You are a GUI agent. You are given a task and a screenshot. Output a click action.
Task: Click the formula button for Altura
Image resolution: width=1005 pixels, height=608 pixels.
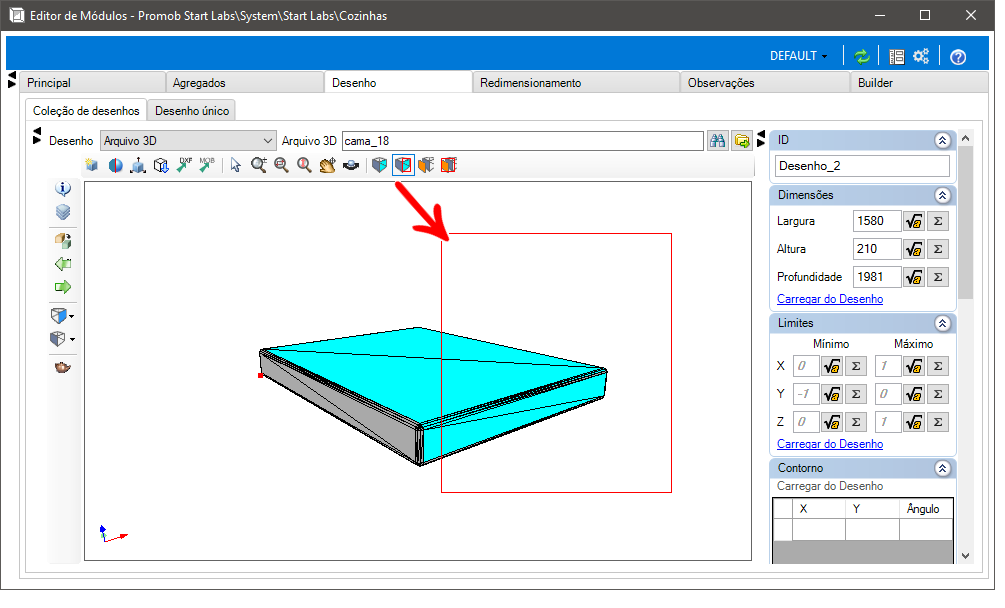(914, 249)
